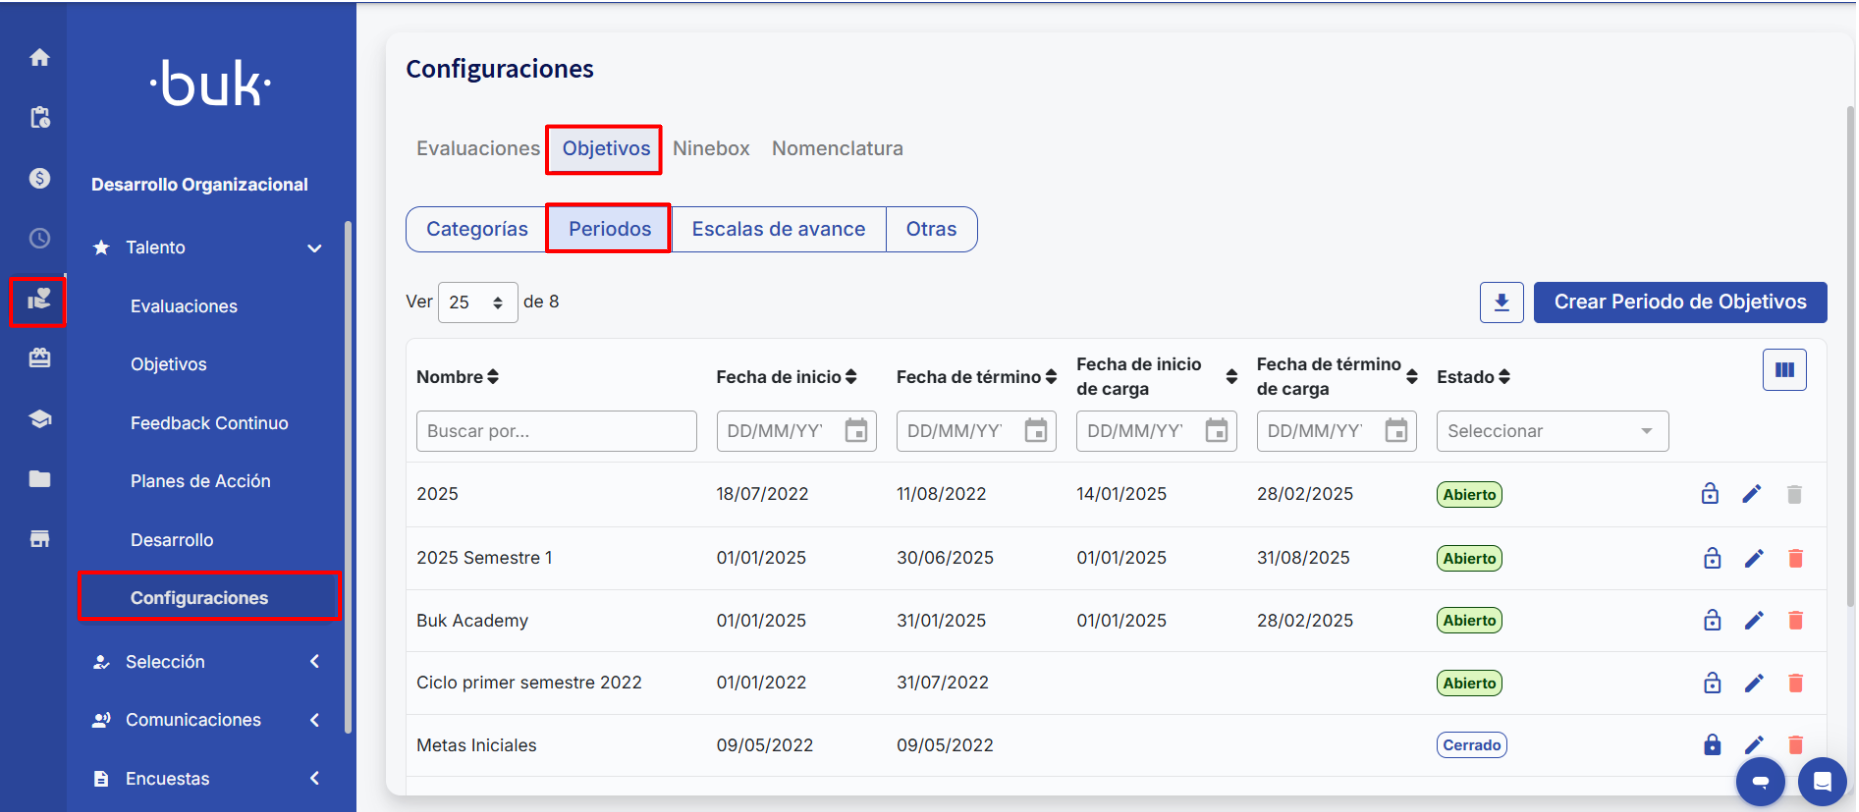Image resolution: width=1859 pixels, height=812 pixels.
Task: Open the Estado Seleccionar dropdown filter
Action: pyautogui.click(x=1551, y=431)
